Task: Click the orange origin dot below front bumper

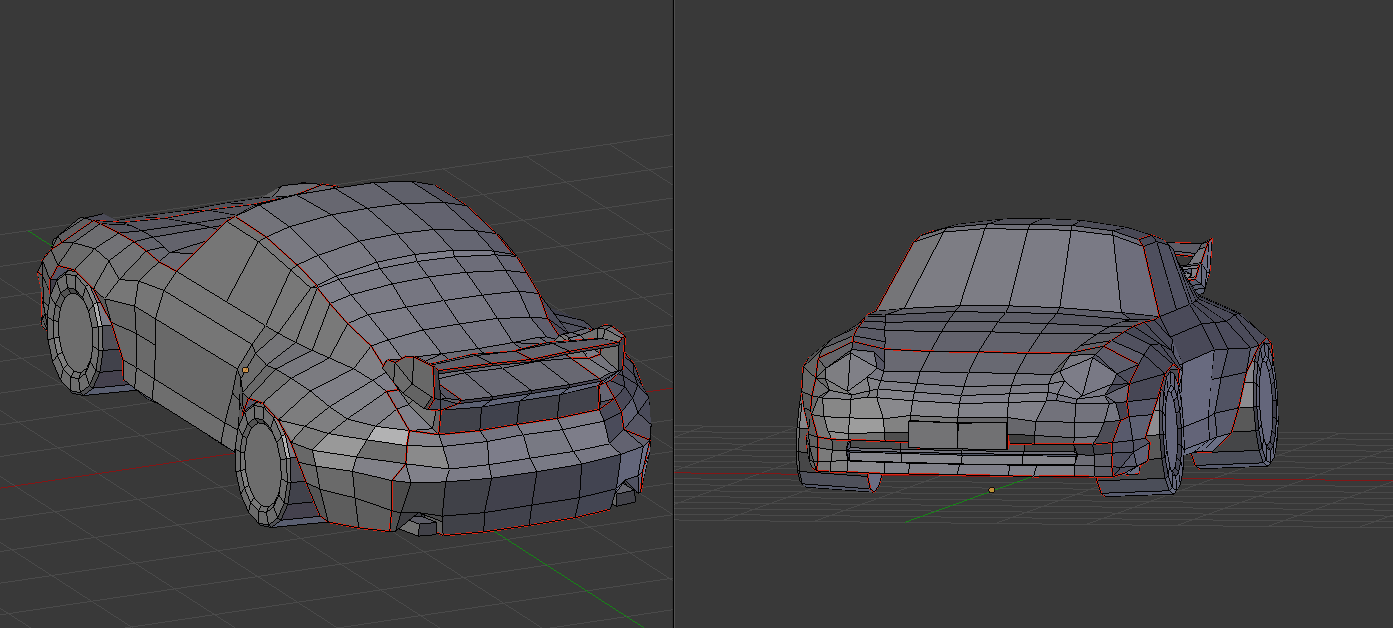Action: tap(991, 490)
